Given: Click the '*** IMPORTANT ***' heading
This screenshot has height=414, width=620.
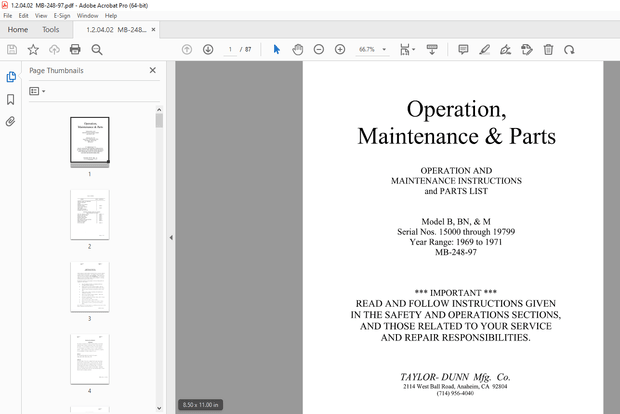Looking at the screenshot, I should (456, 293).
